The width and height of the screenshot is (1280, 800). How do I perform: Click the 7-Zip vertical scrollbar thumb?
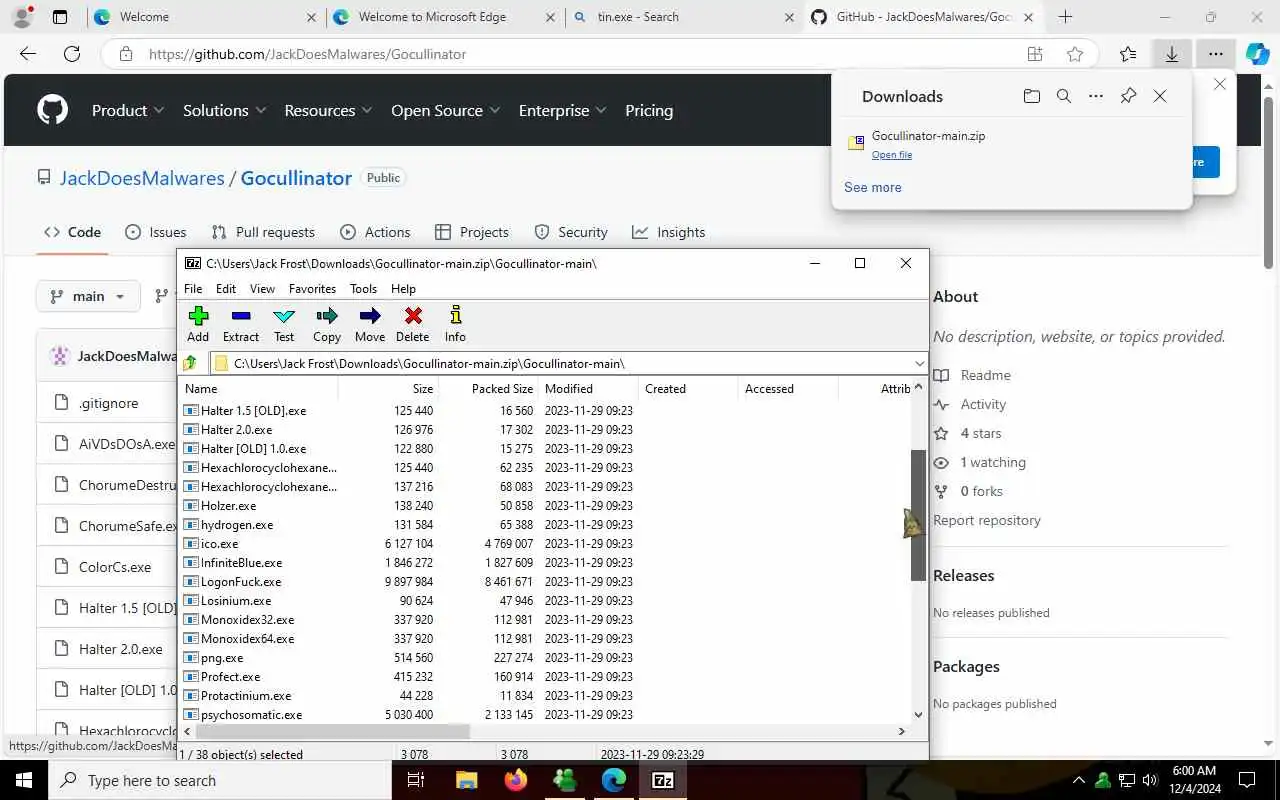tap(918, 515)
